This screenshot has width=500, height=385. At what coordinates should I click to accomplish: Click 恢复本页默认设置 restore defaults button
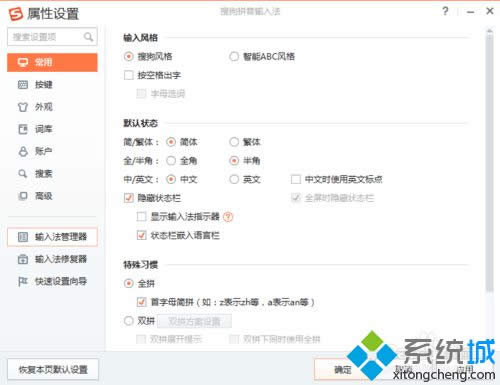pos(53,369)
